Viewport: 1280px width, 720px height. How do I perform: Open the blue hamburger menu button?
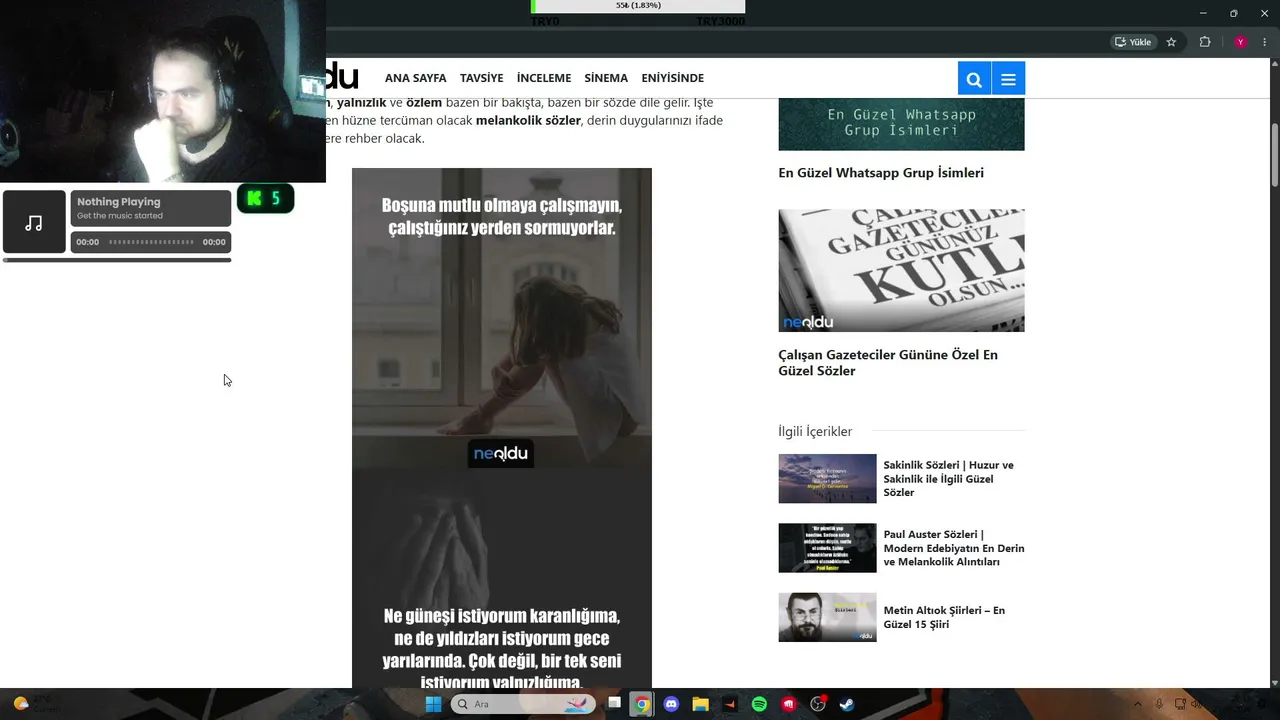pos(1008,79)
